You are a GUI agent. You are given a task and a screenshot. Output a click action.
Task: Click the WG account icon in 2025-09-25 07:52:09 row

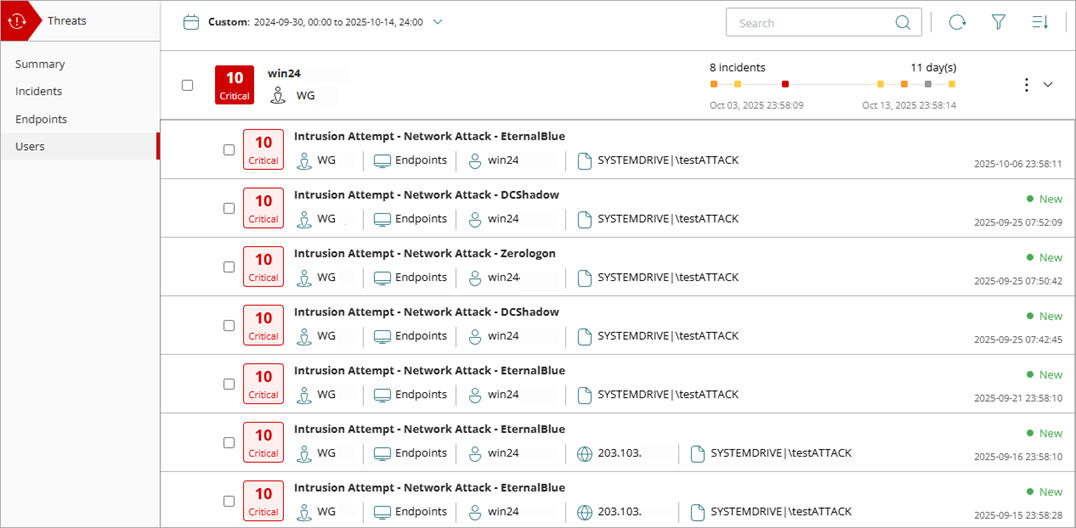pos(304,219)
